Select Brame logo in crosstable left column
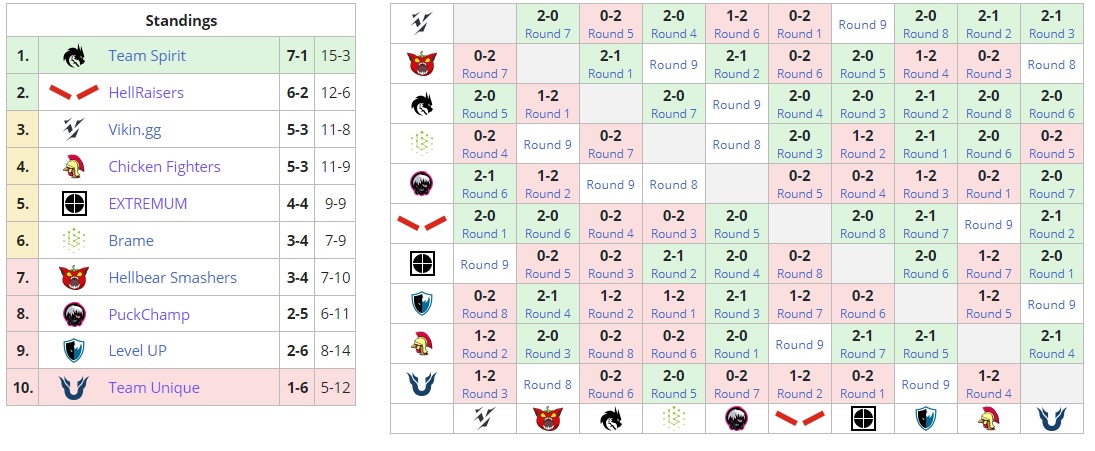1095x451 pixels. point(421,144)
